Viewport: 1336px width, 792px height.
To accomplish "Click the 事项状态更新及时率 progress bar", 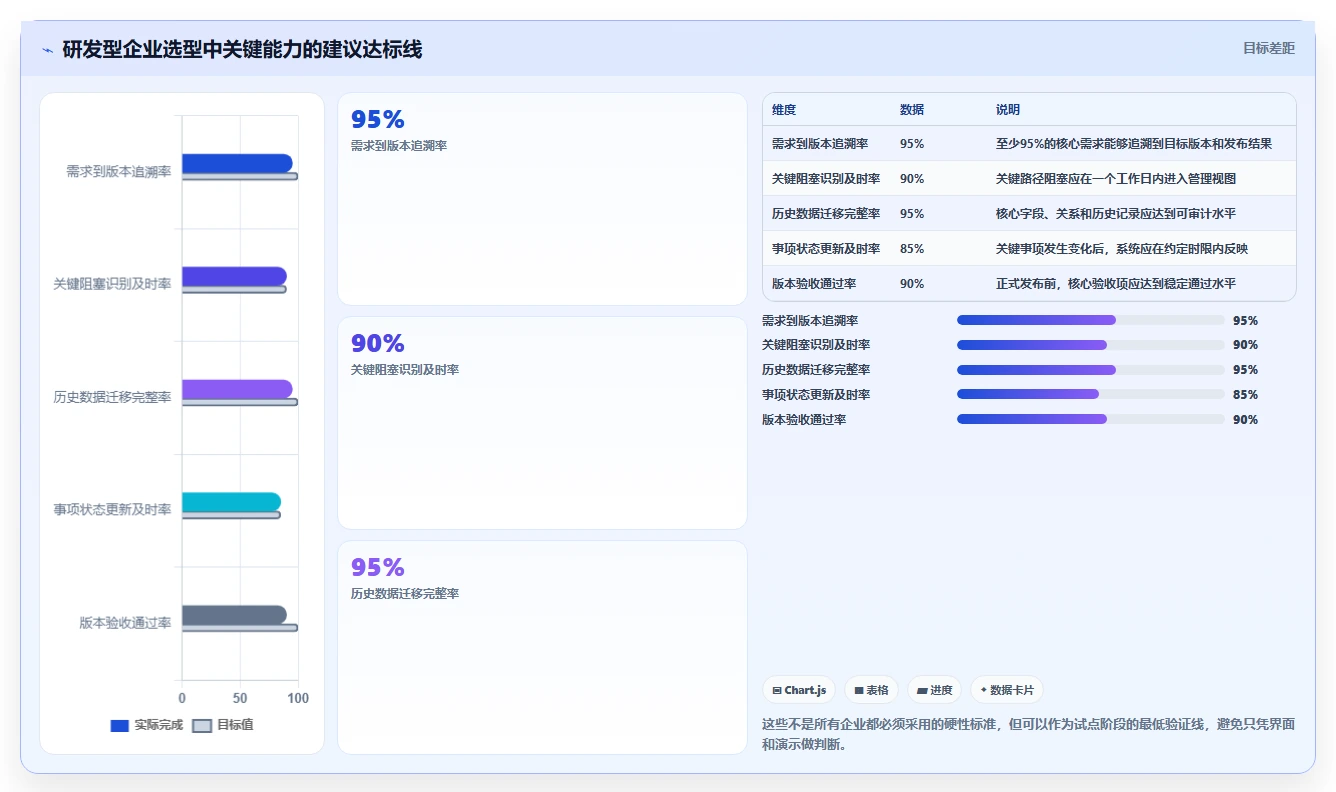I will pyautogui.click(x=1091, y=395).
